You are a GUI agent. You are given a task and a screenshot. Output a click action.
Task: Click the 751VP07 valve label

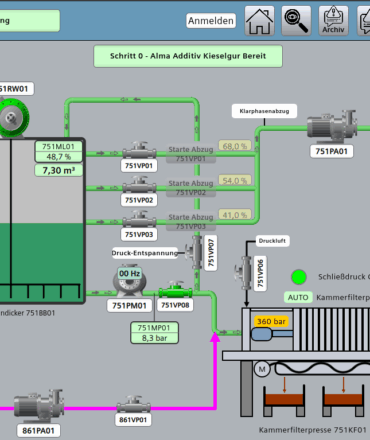[211, 253]
